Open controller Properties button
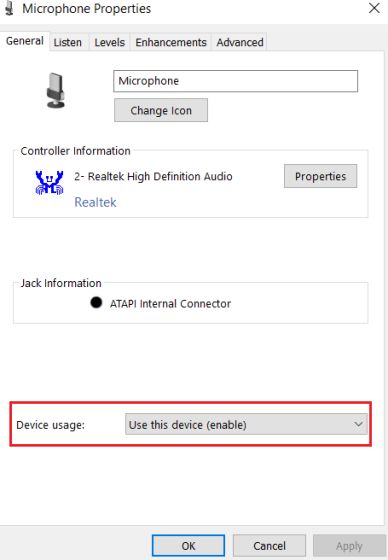Screen dimensions: 388x560 320,176
